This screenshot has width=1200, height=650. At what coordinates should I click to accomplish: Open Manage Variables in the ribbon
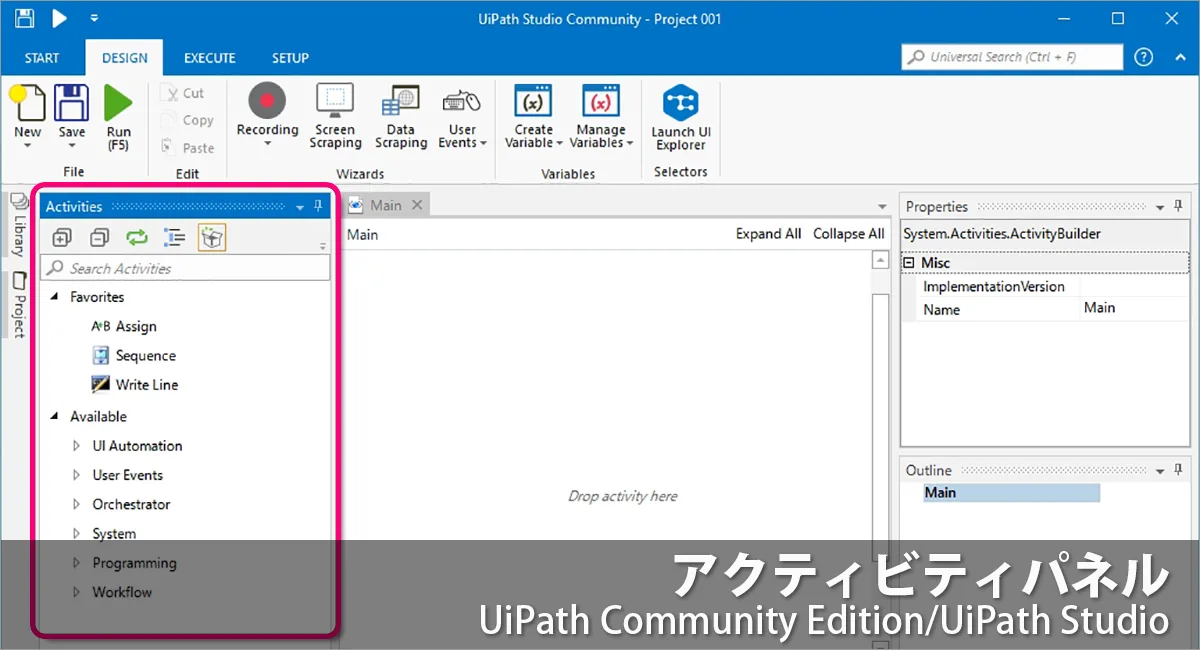(x=601, y=116)
